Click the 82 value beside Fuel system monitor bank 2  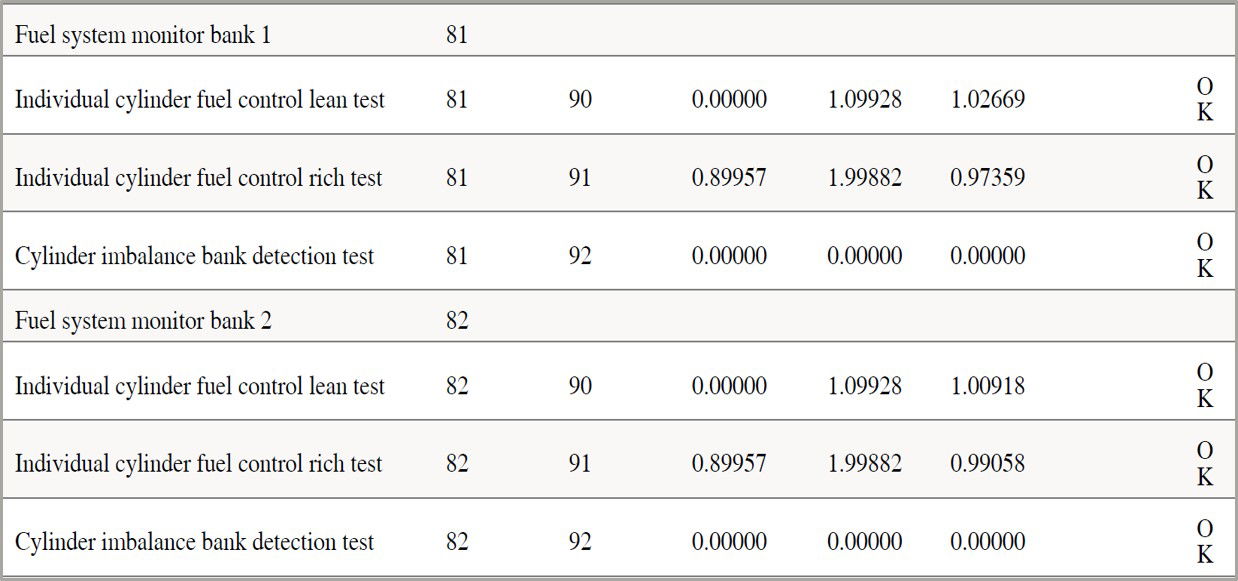tap(457, 321)
